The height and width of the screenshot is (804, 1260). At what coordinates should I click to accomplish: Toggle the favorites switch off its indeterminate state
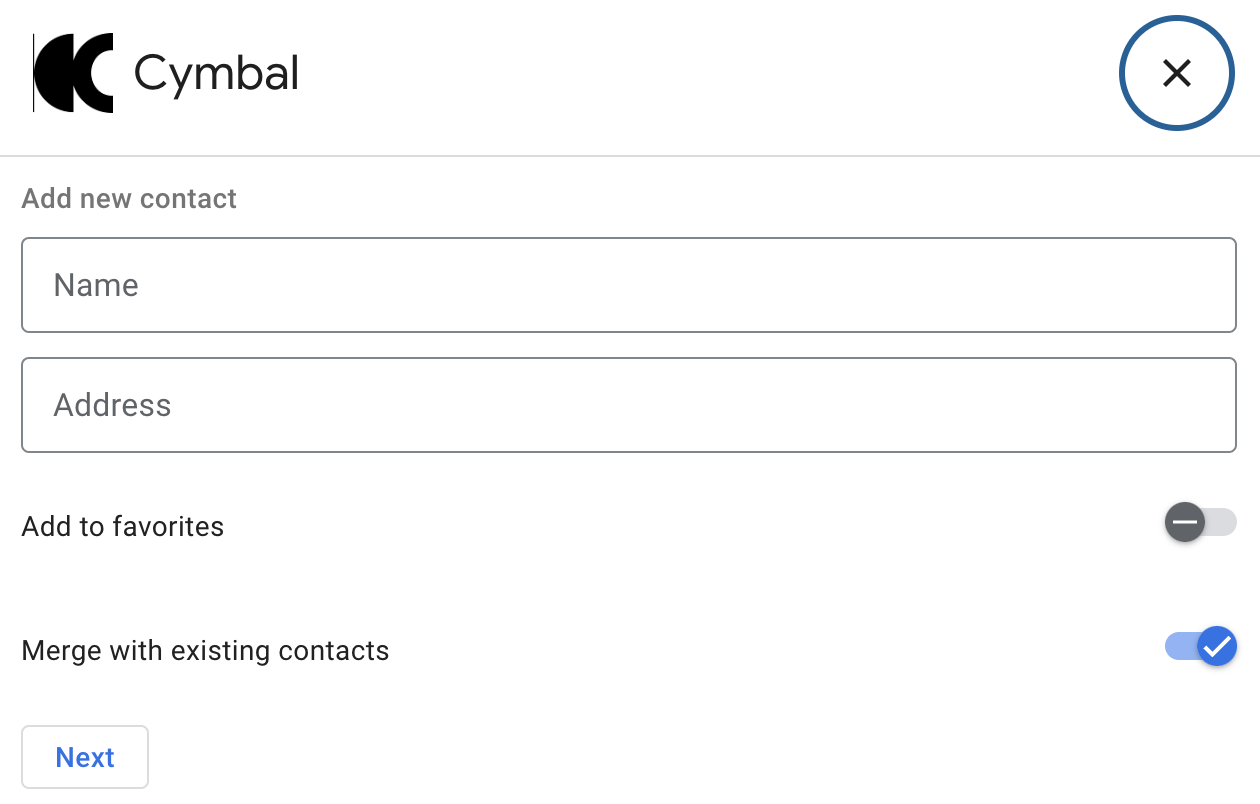point(1200,522)
